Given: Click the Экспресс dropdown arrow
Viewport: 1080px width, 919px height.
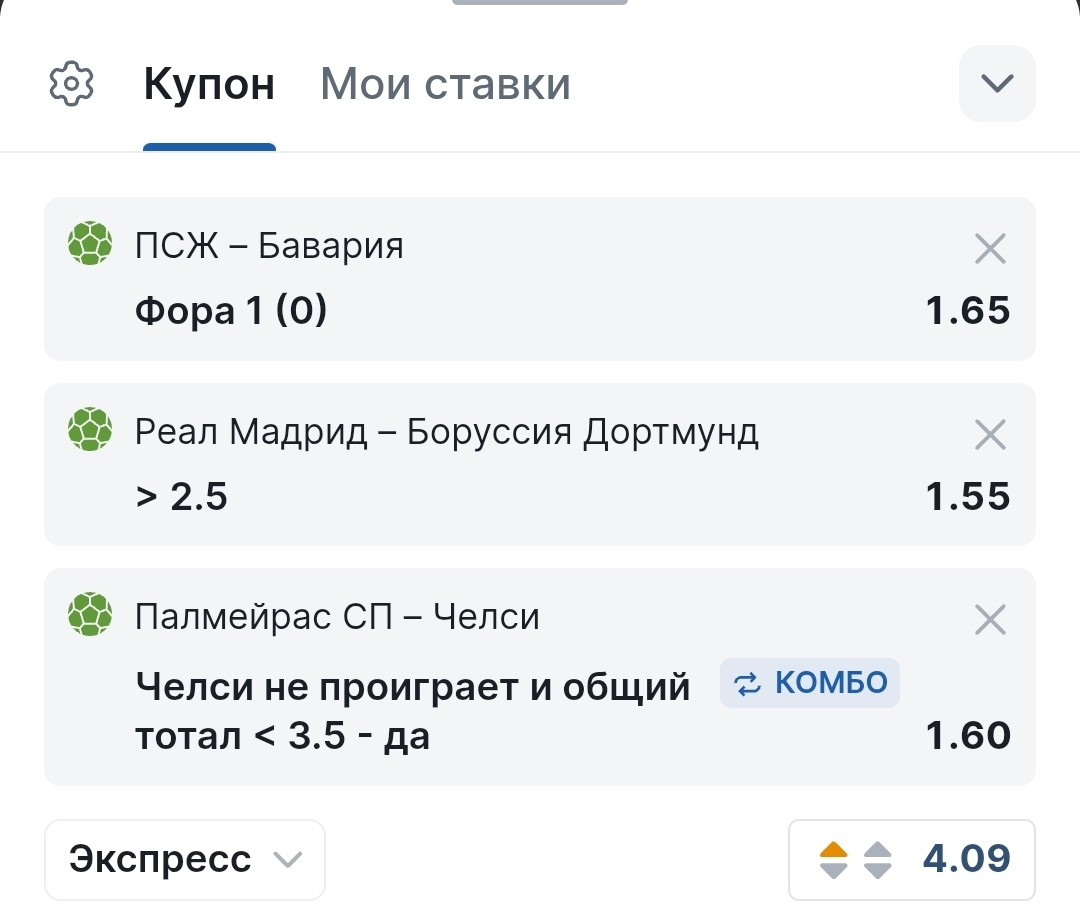Looking at the screenshot, I should pyautogui.click(x=287, y=860).
